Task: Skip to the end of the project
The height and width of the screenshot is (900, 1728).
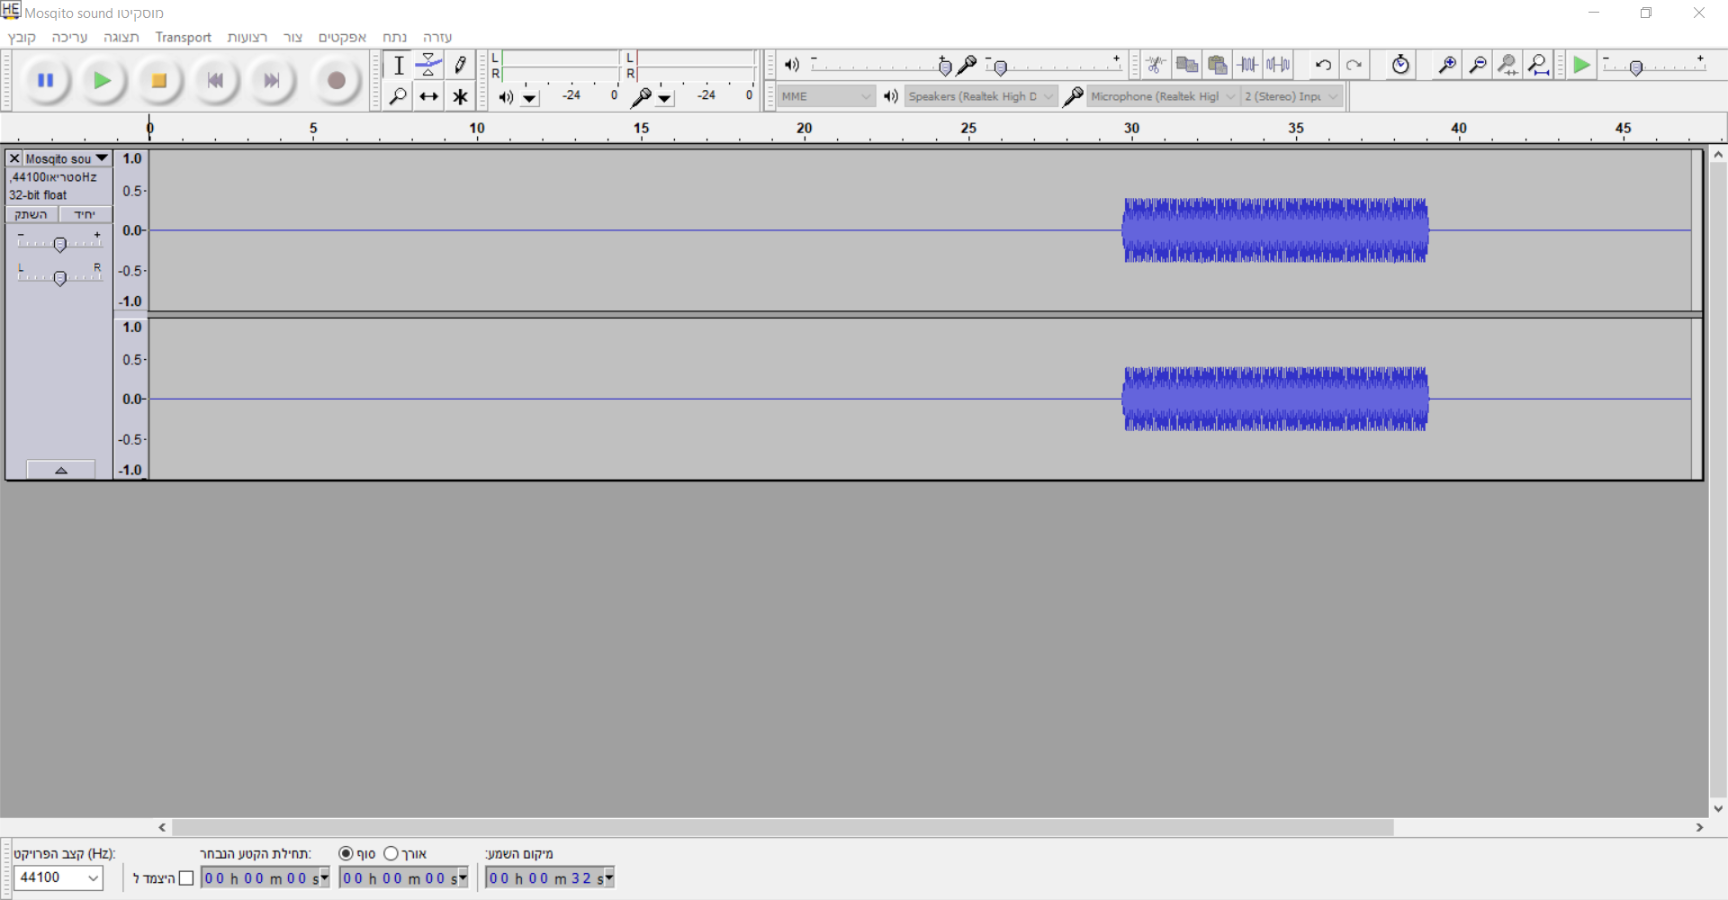Action: pos(271,80)
